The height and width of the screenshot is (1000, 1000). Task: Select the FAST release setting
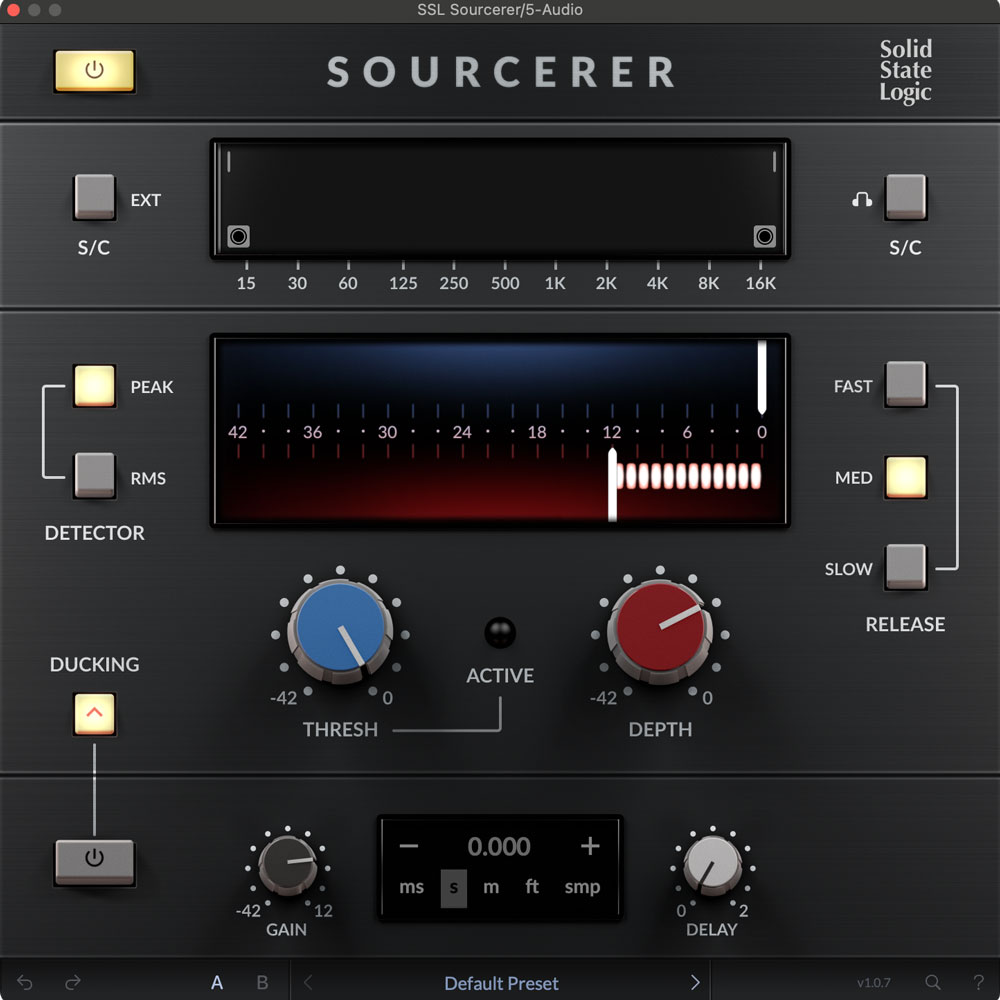[906, 385]
